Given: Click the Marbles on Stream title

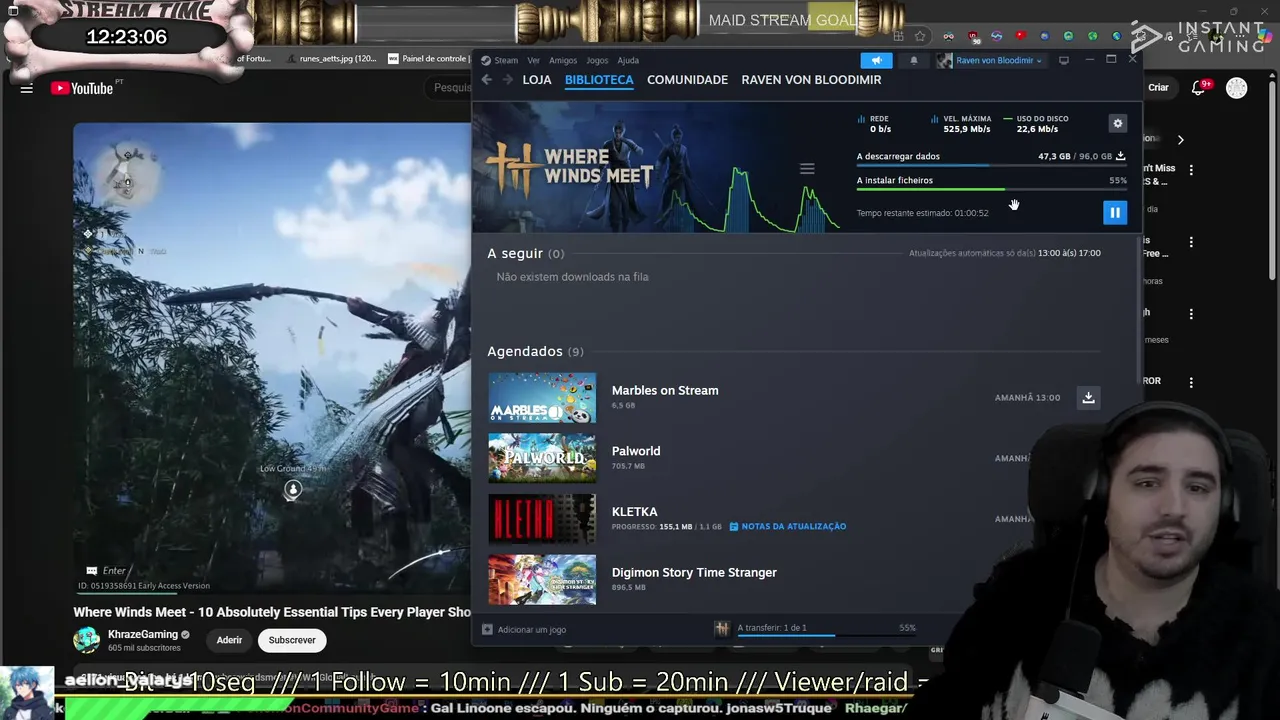Looking at the screenshot, I should [x=665, y=390].
